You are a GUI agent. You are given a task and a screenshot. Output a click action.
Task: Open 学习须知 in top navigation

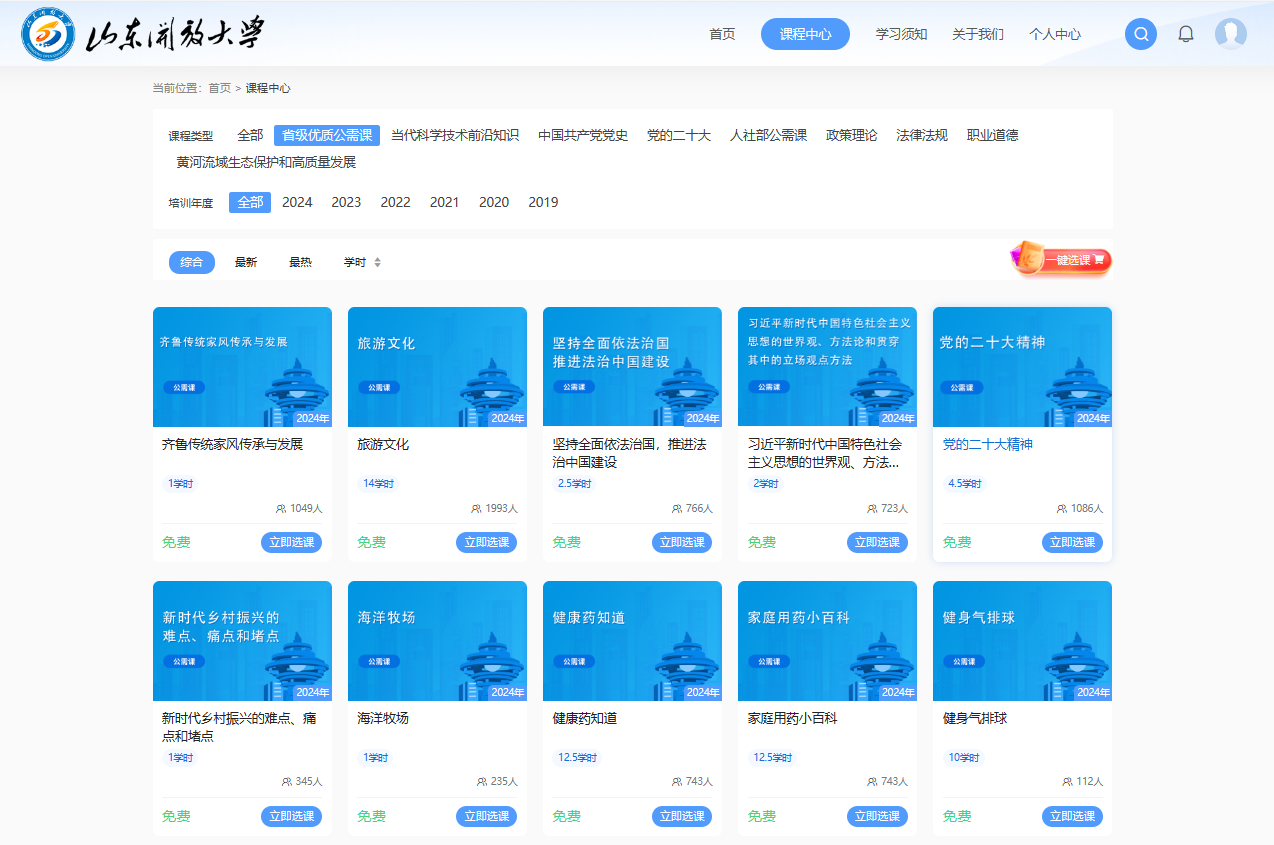[902, 34]
